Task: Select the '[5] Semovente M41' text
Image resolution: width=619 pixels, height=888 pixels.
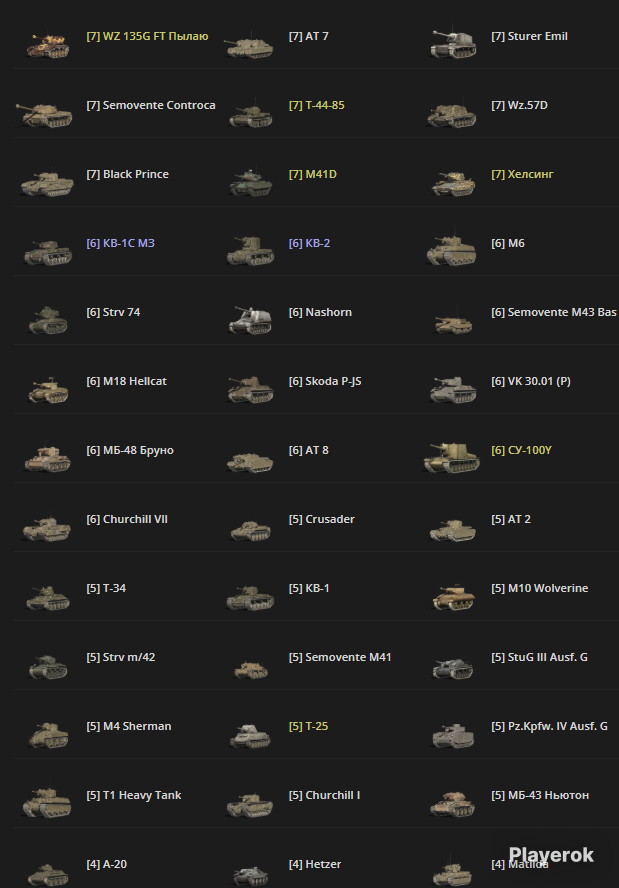Action: click(x=340, y=658)
